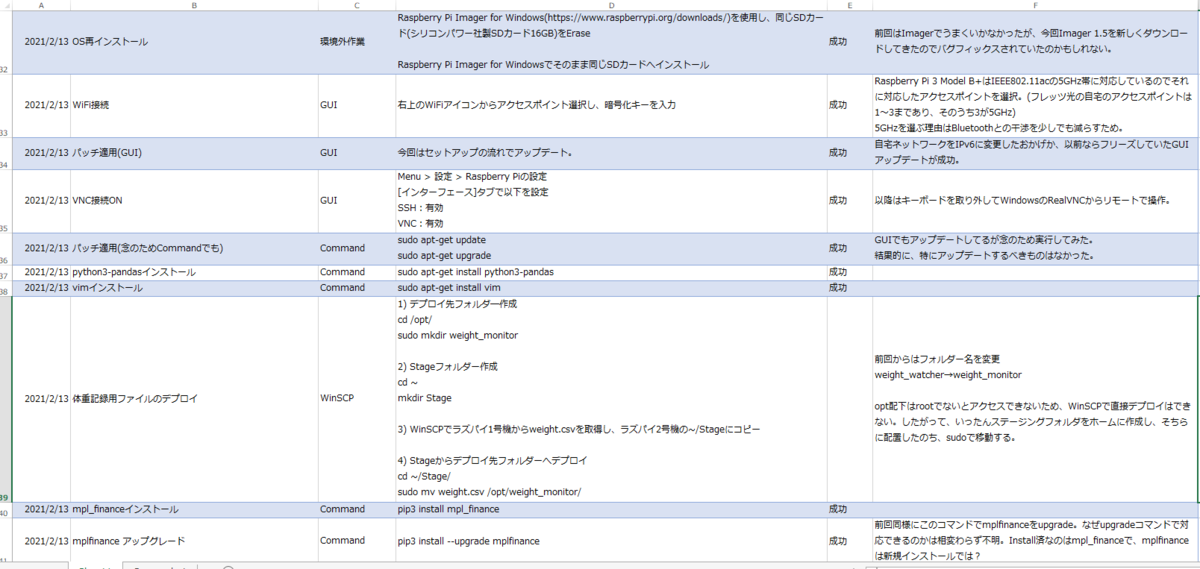Click the cell 'mpl_financeインストール'
This screenshot has height=569, width=1200.
pyautogui.click(x=193, y=510)
